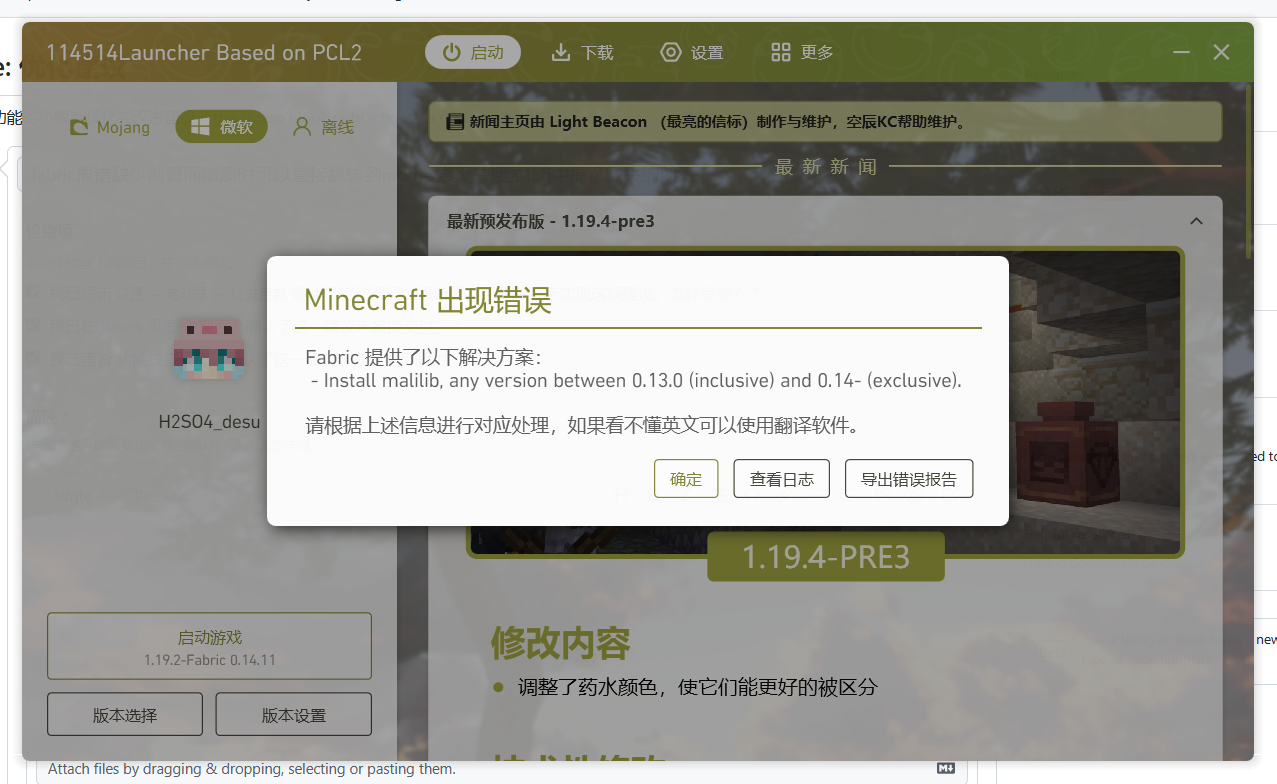Click the settings gear hexagon icon
This screenshot has height=784, width=1277.
click(670, 52)
